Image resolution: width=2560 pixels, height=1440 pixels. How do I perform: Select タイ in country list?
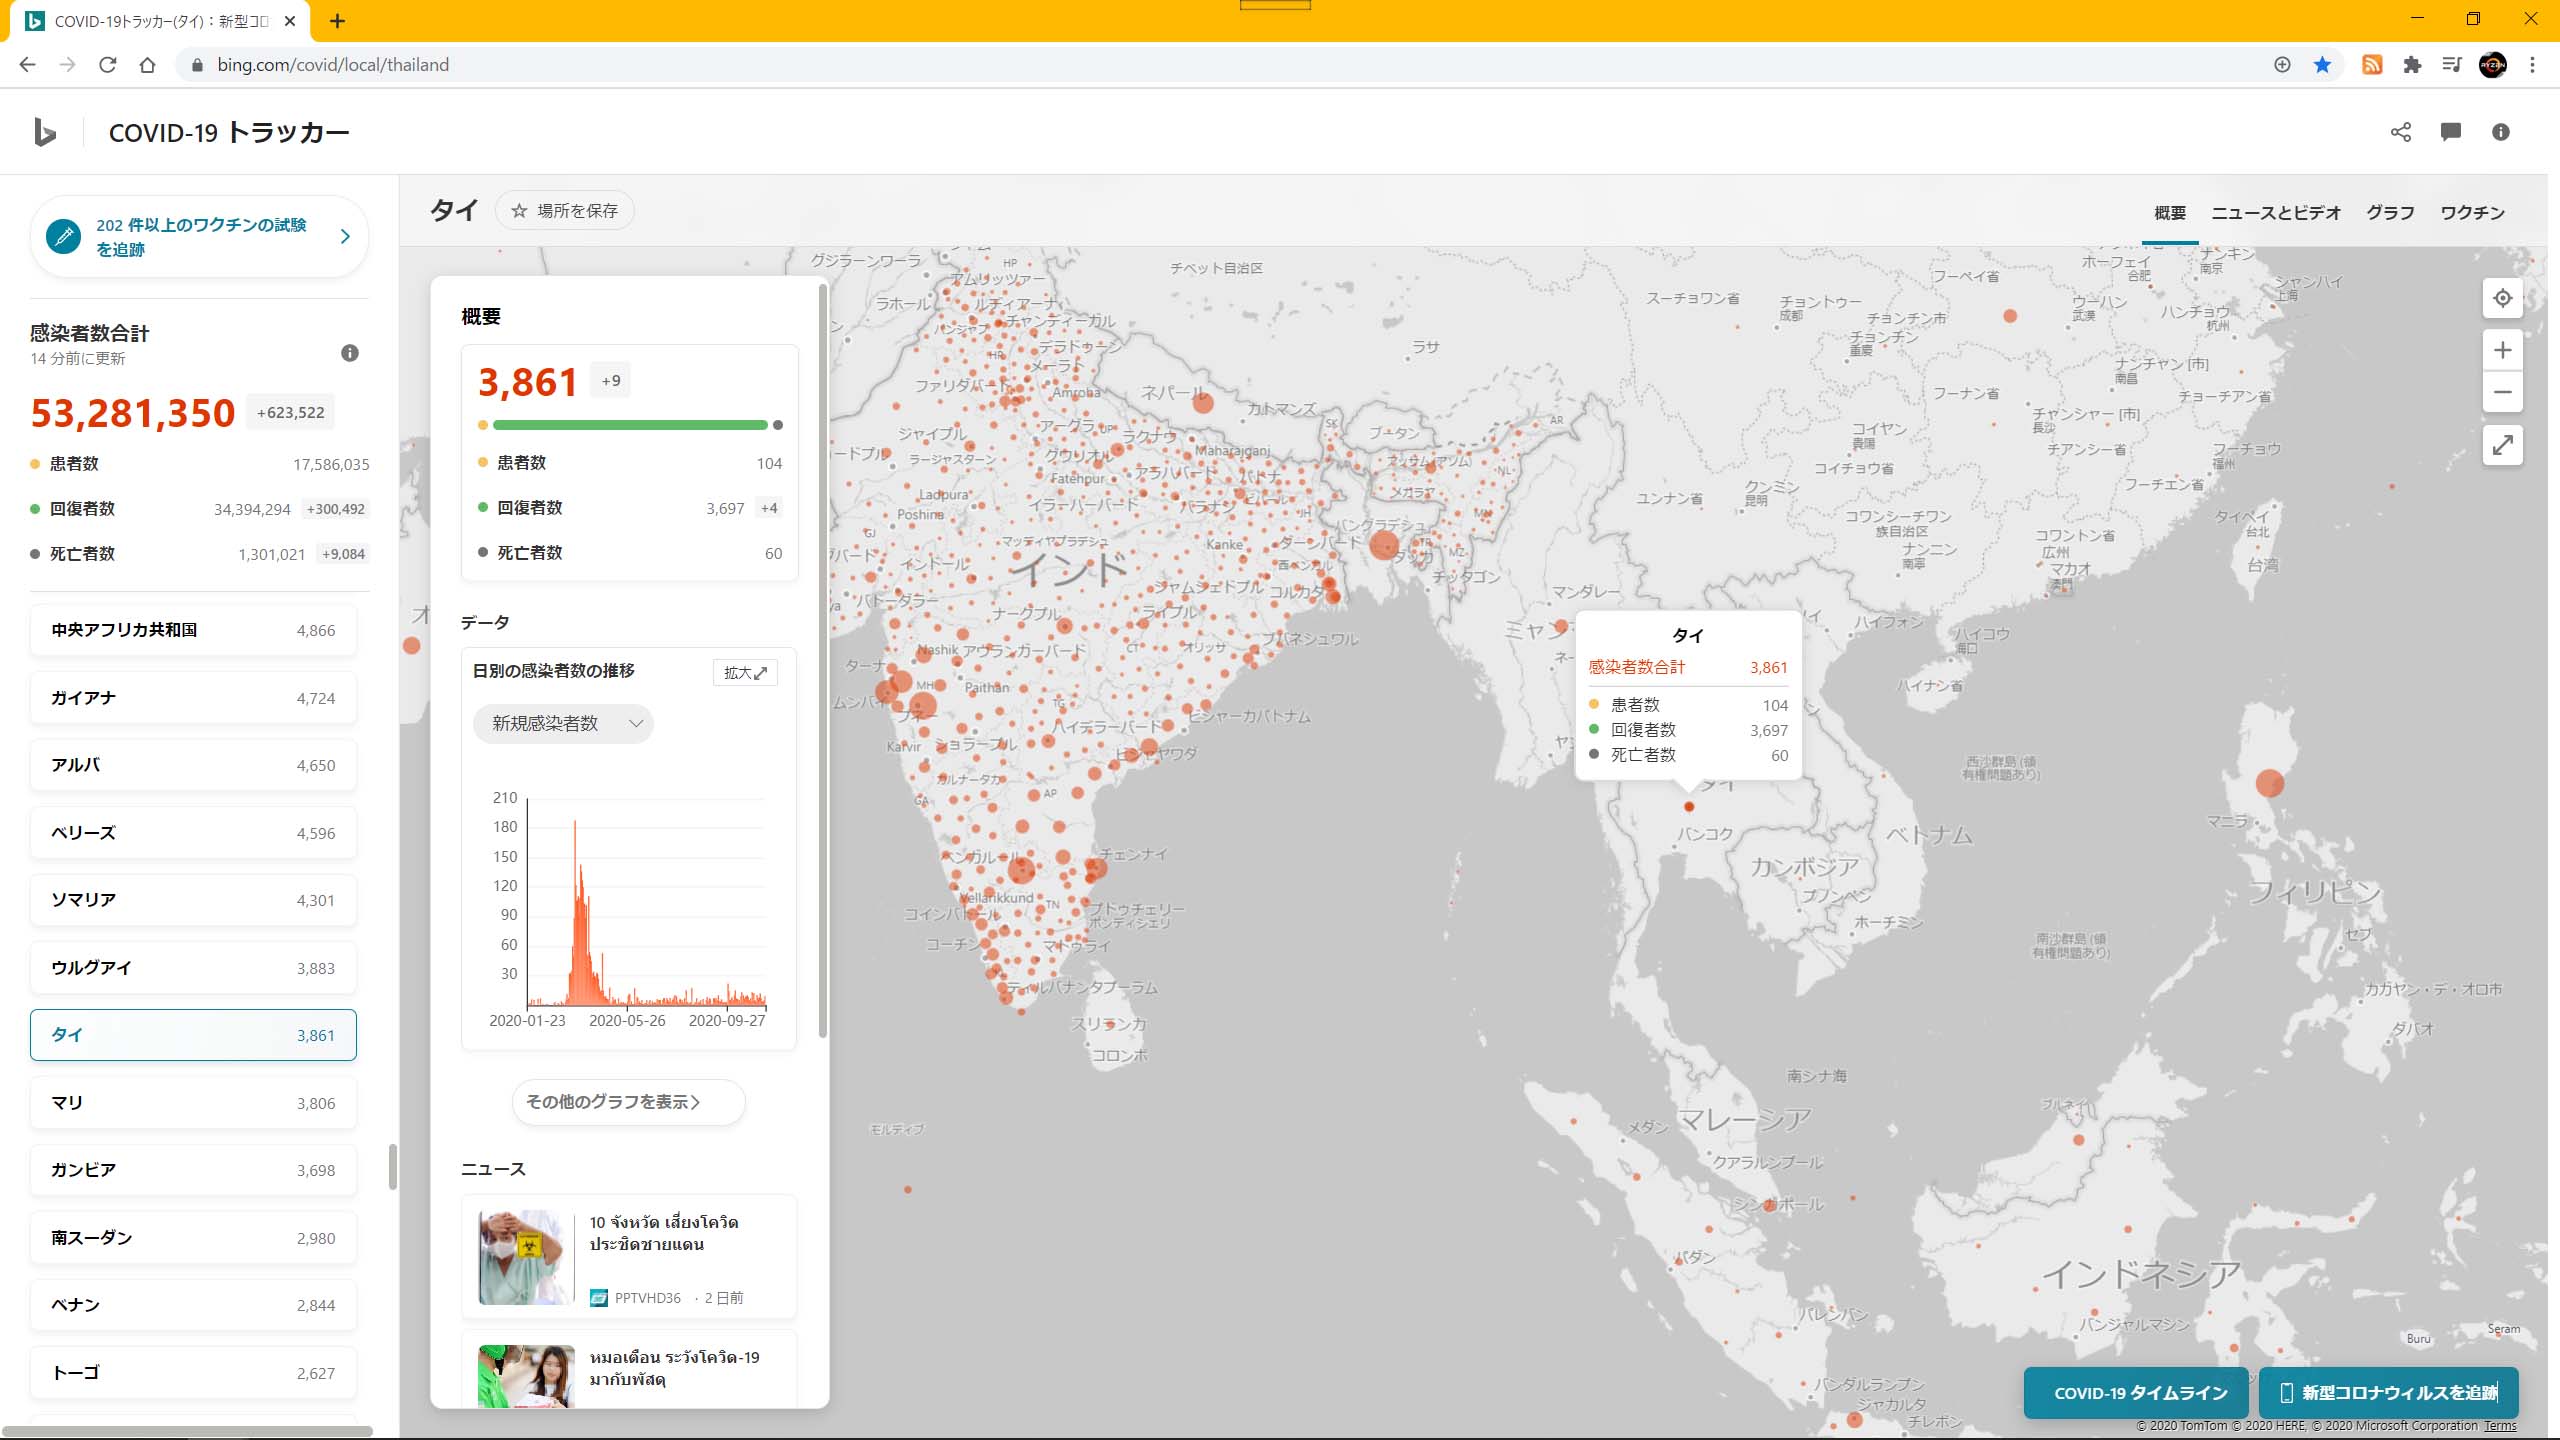[193, 1035]
